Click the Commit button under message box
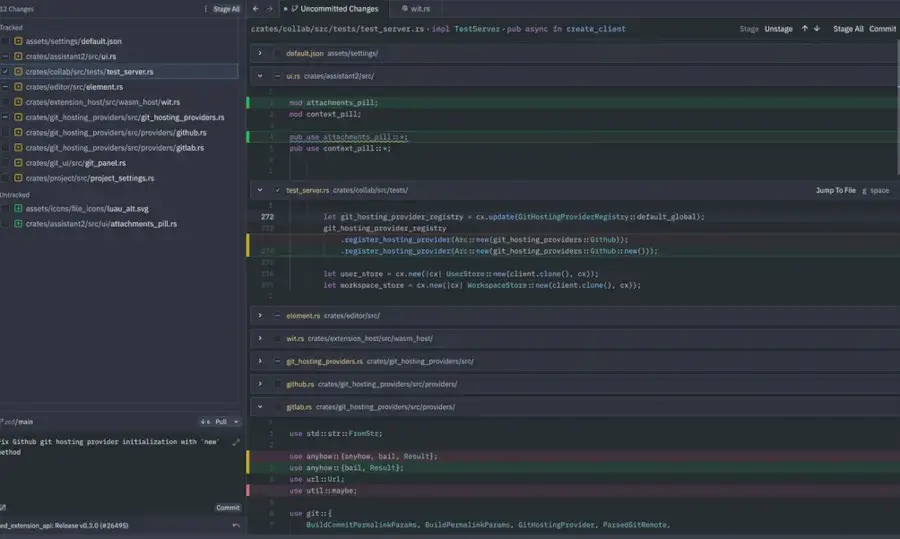The width and height of the screenshot is (900, 539). click(x=228, y=507)
